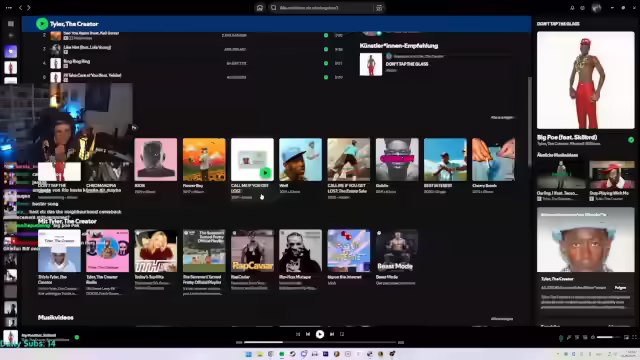The image size is (640, 360).
Task: Open the lyrics microphone icon
Action: click(569, 338)
